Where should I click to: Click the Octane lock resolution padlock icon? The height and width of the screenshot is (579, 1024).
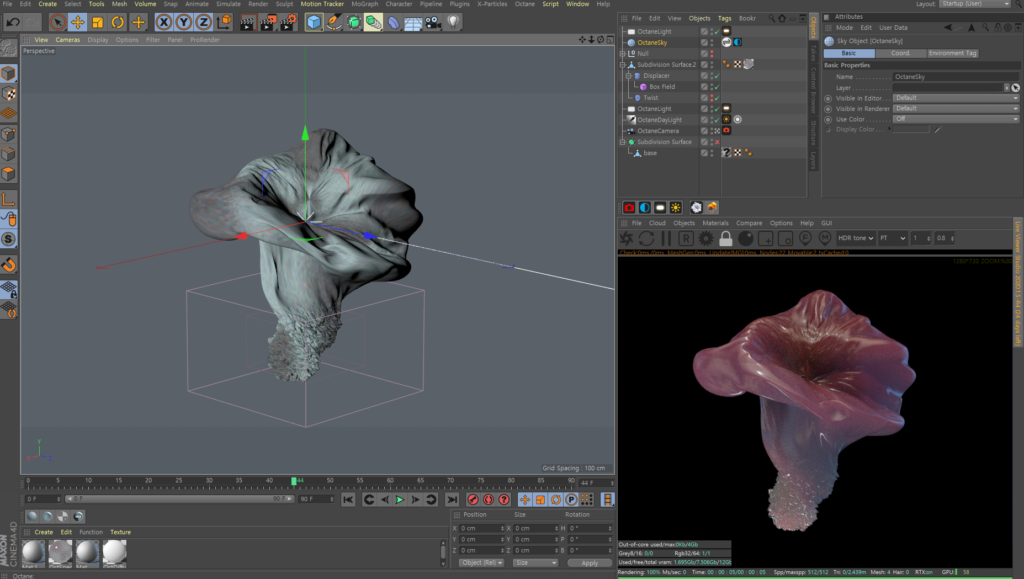pyautogui.click(x=724, y=238)
